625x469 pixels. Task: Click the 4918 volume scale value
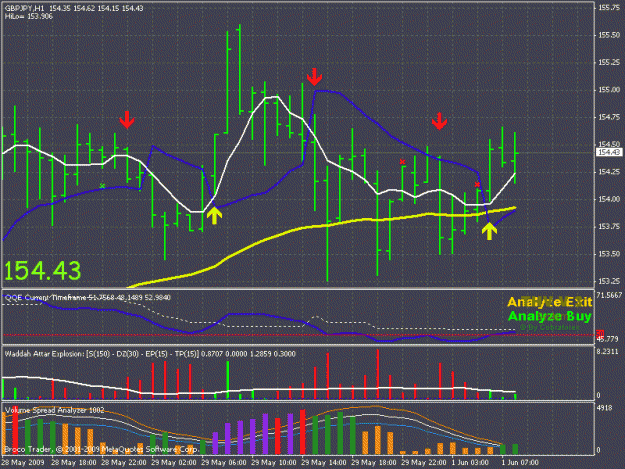[604, 408]
